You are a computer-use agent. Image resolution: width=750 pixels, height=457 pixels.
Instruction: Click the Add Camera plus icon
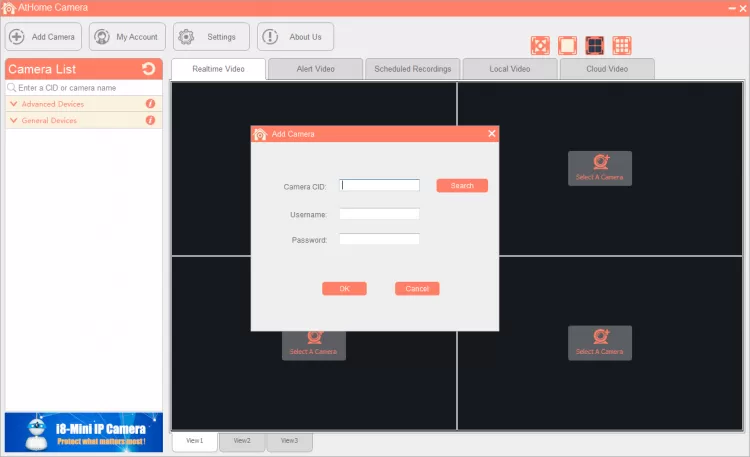click(x=17, y=37)
